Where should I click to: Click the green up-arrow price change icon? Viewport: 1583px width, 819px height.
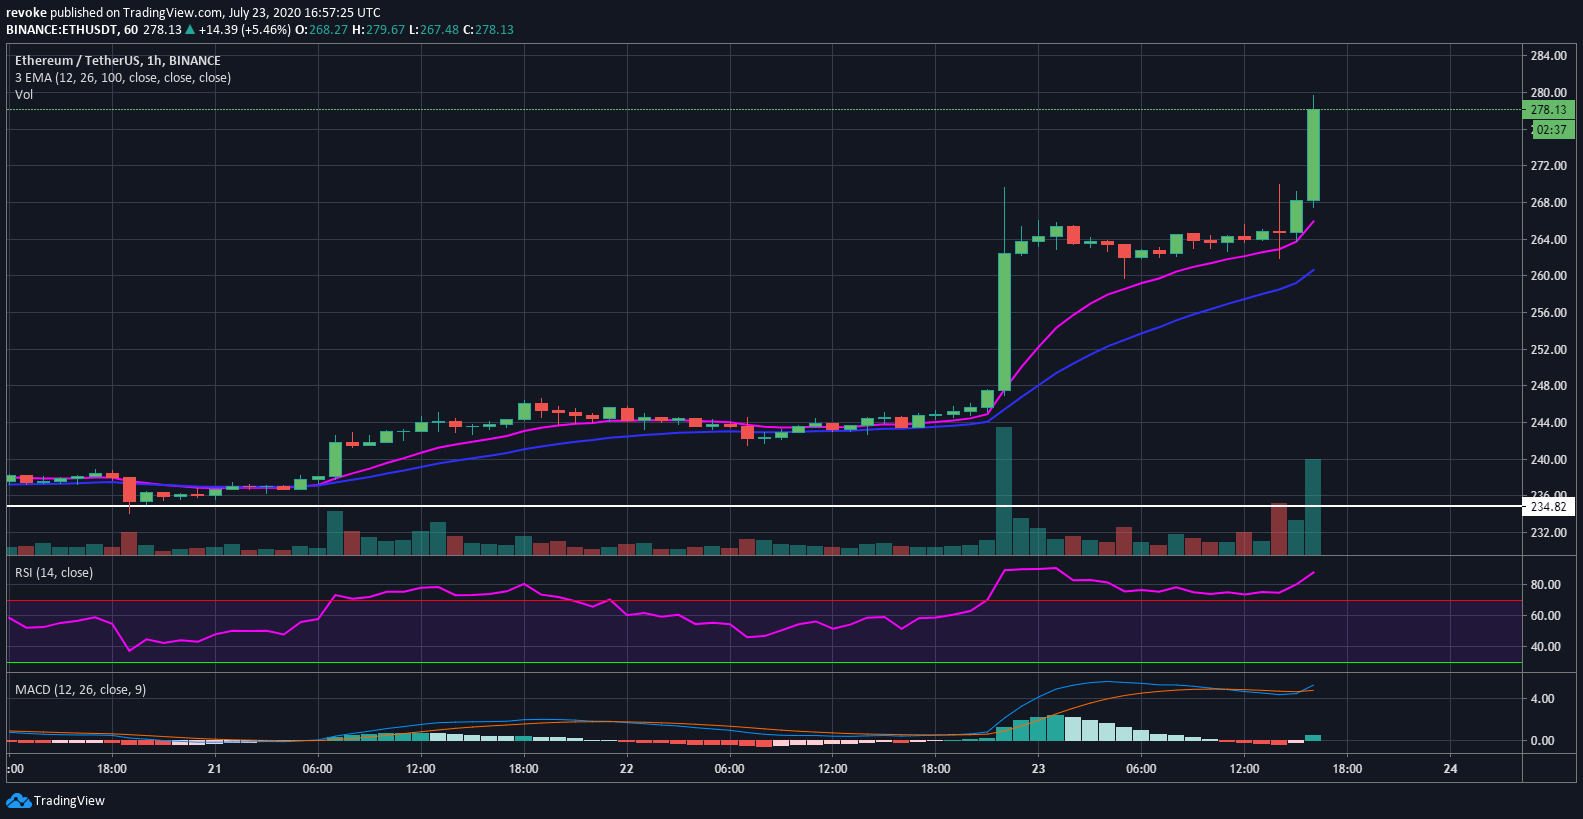[x=190, y=29]
